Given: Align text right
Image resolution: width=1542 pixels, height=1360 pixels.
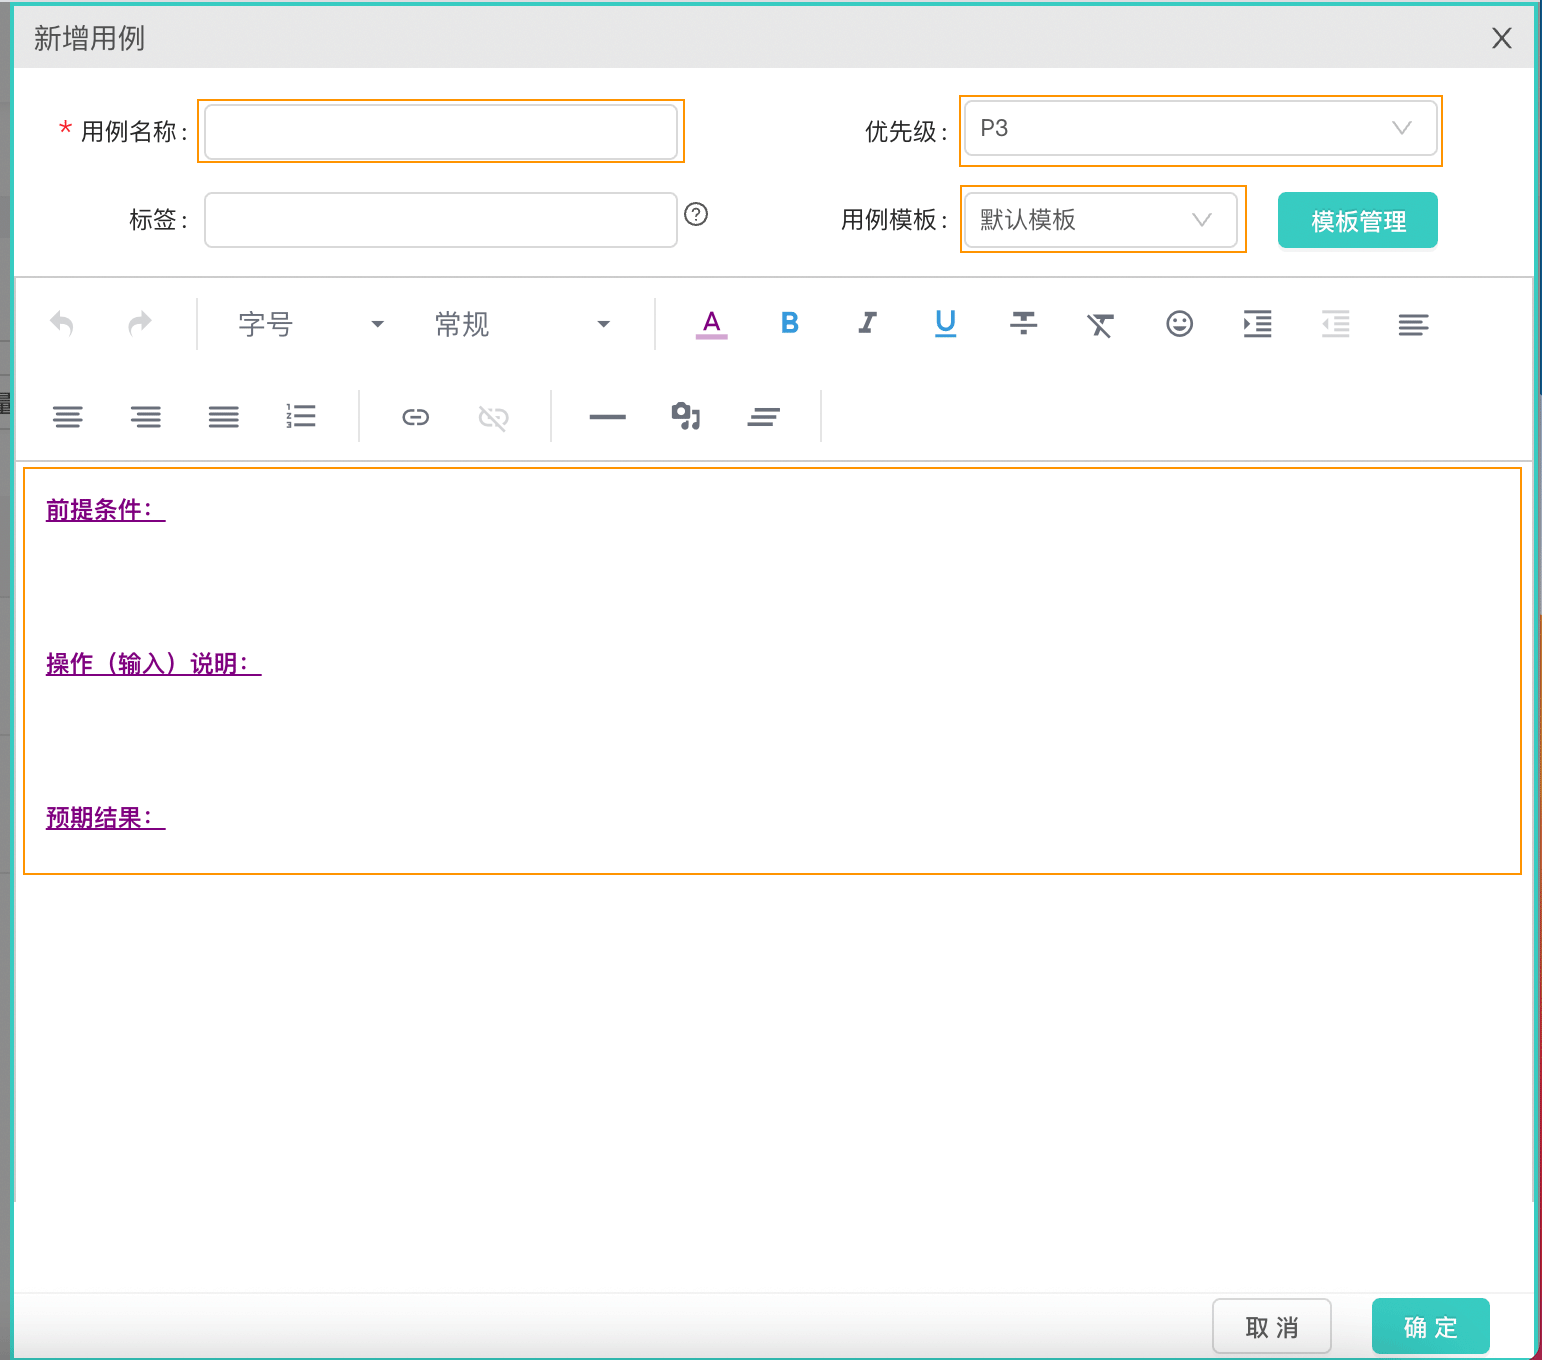Looking at the screenshot, I should point(146,416).
